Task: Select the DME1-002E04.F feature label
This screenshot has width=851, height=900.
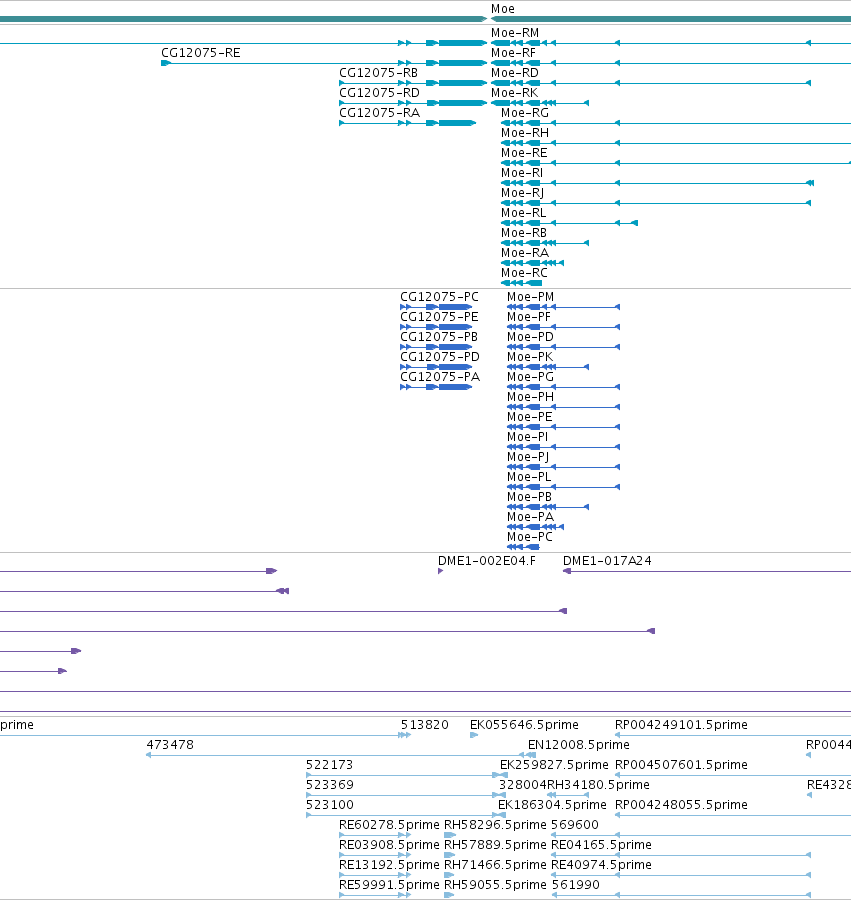Action: coord(487,561)
